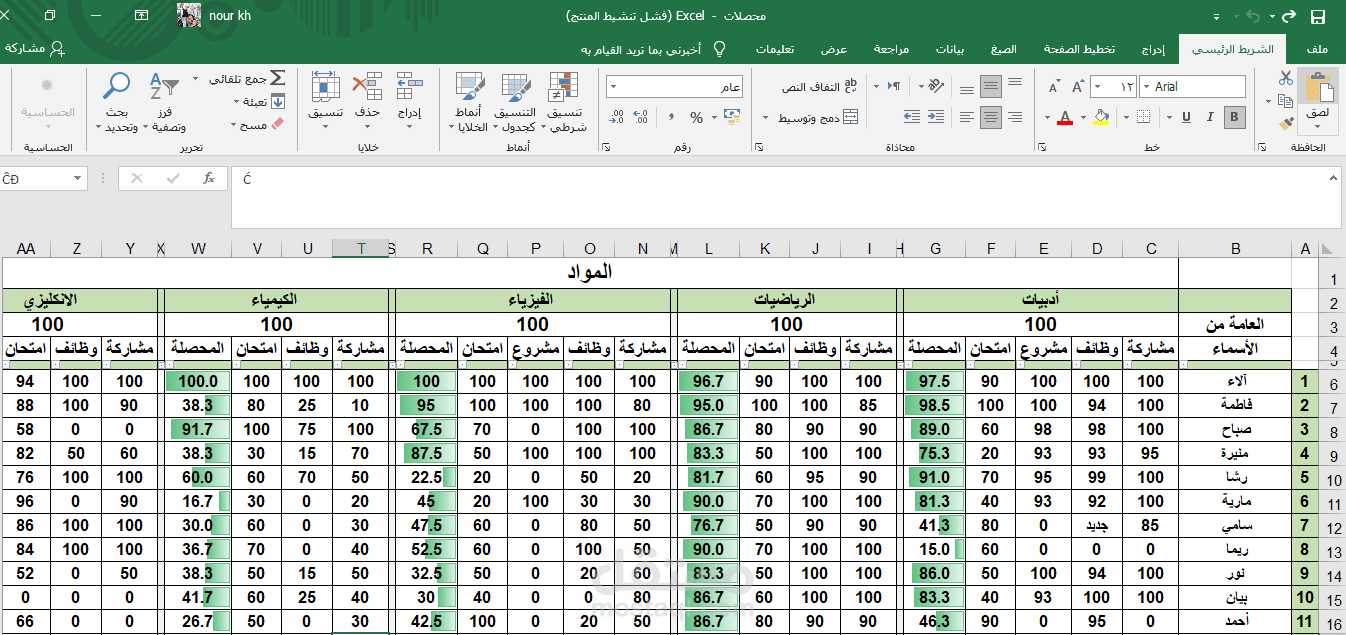Apply the red font color

pyautogui.click(x=1064, y=118)
